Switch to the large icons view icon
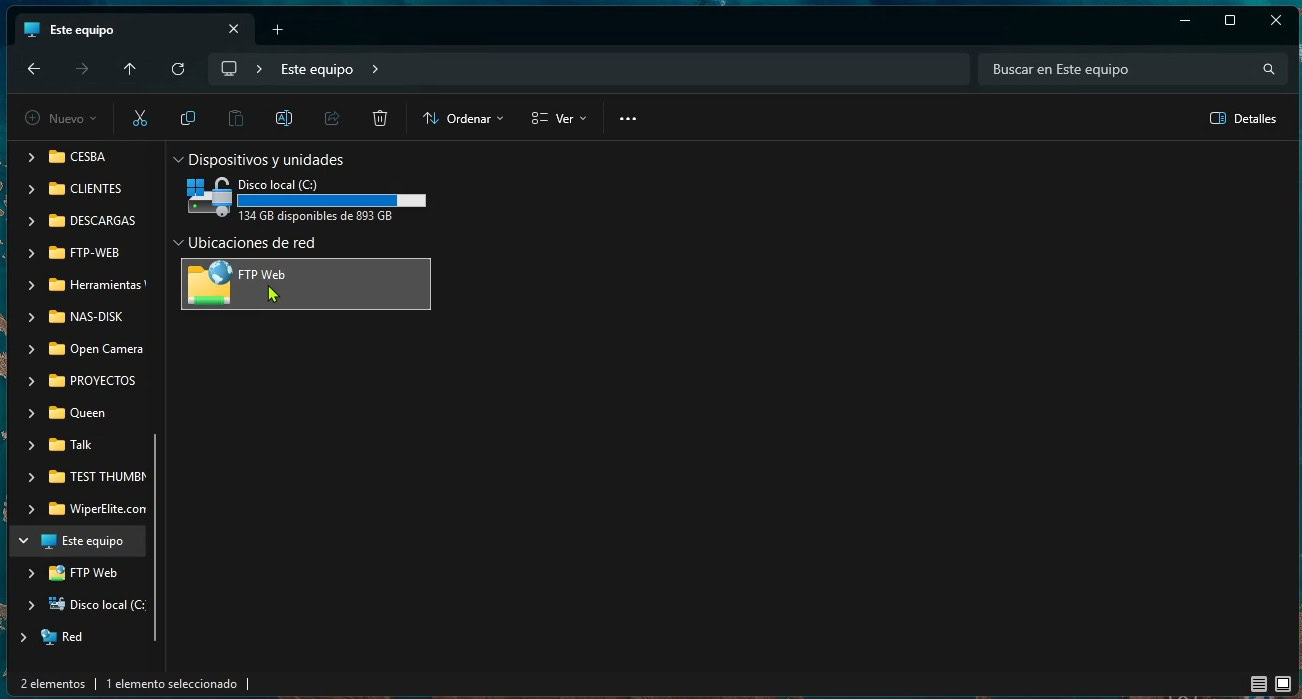Screen dimensions: 1302x699 pyautogui.click(x=1283, y=684)
